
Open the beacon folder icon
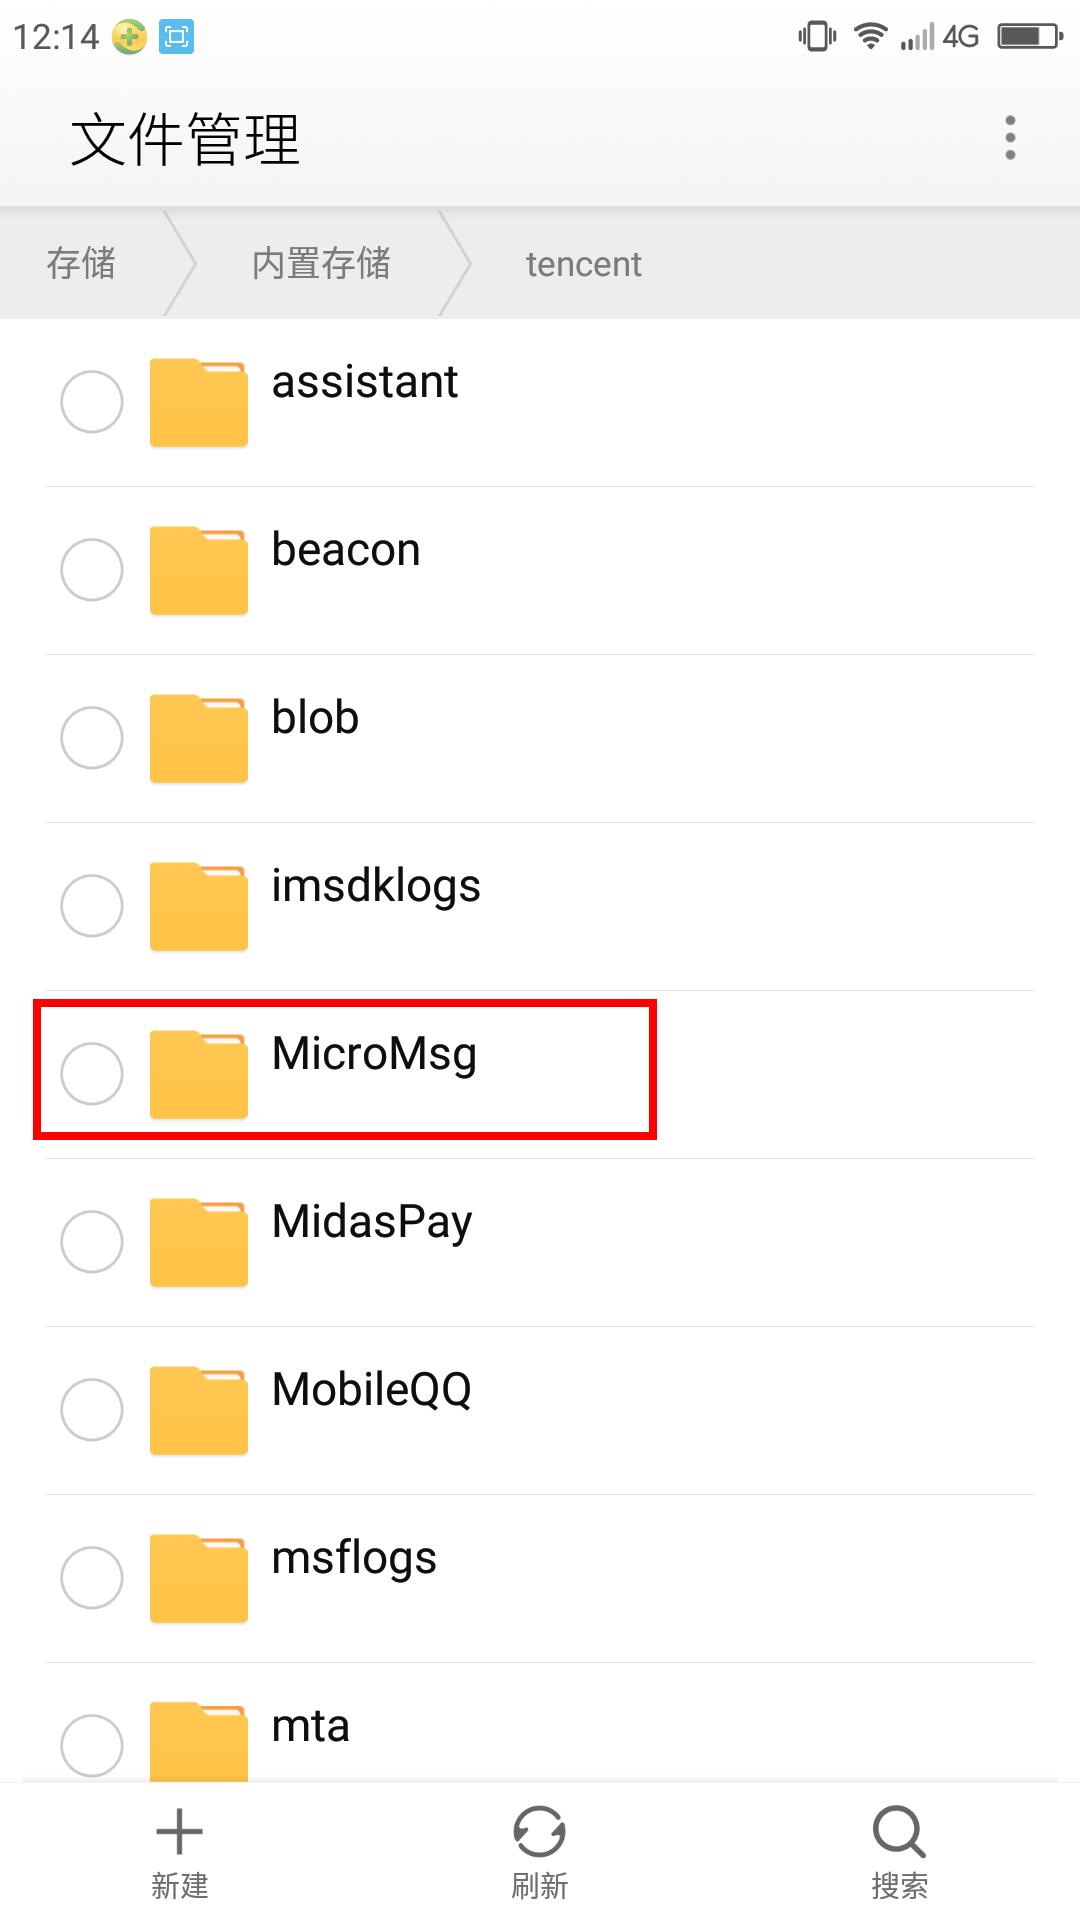(x=199, y=570)
